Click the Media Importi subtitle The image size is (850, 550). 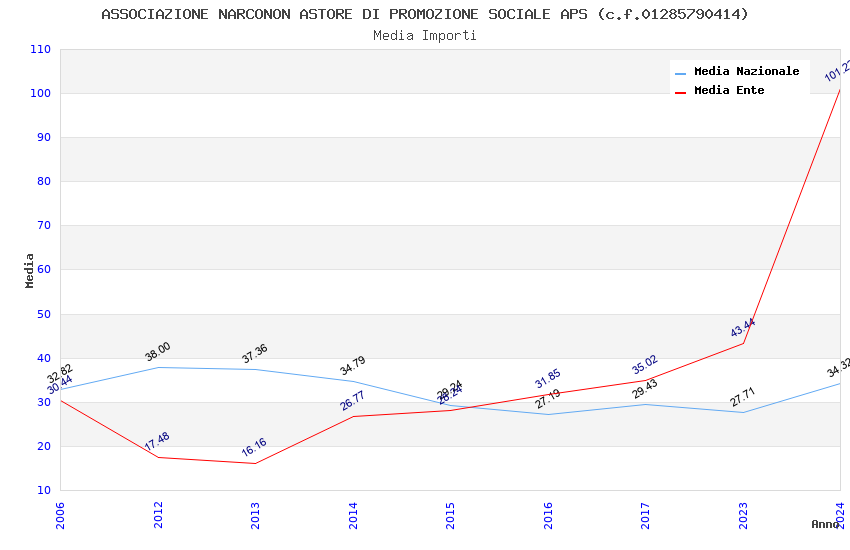424,35
